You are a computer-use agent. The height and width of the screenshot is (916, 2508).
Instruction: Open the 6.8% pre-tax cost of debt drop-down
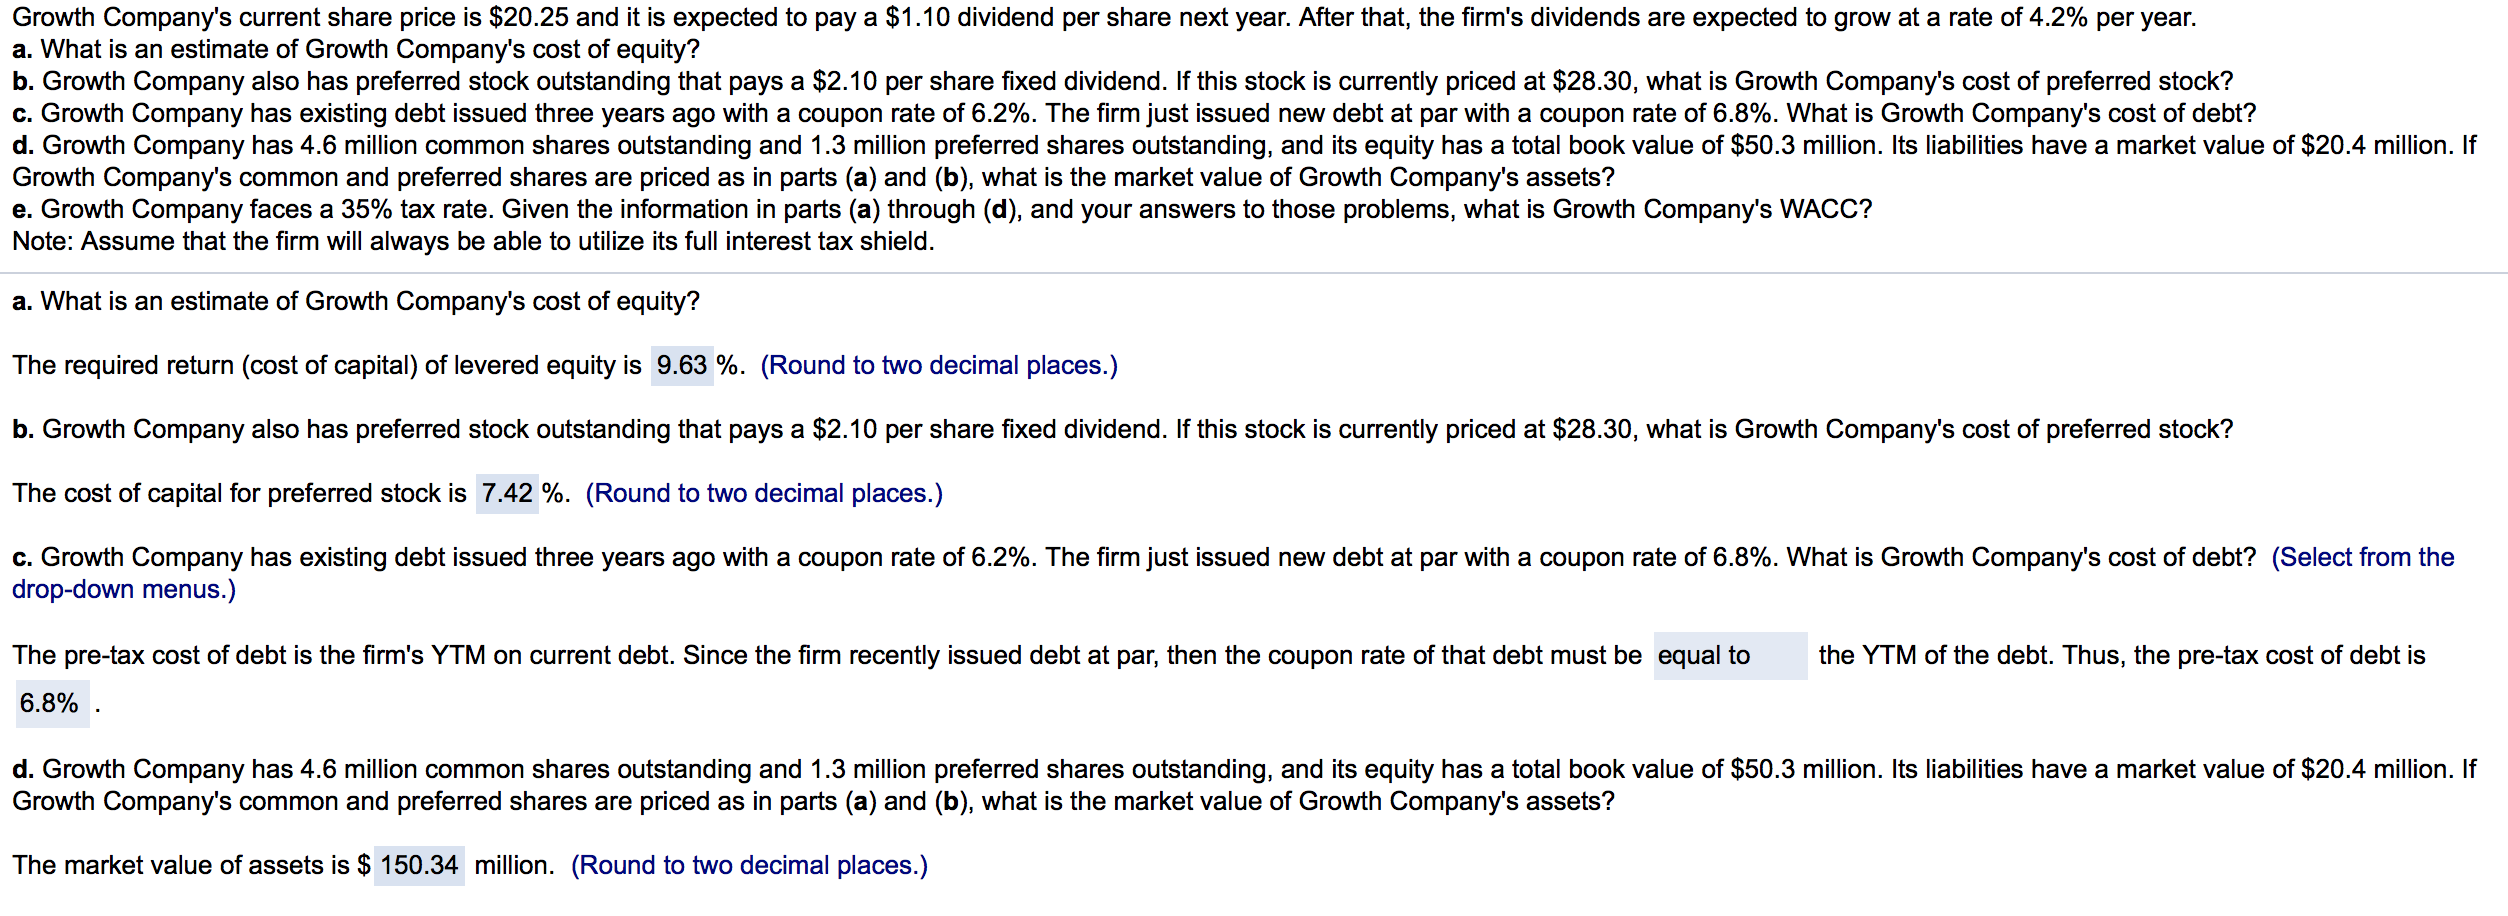52,704
